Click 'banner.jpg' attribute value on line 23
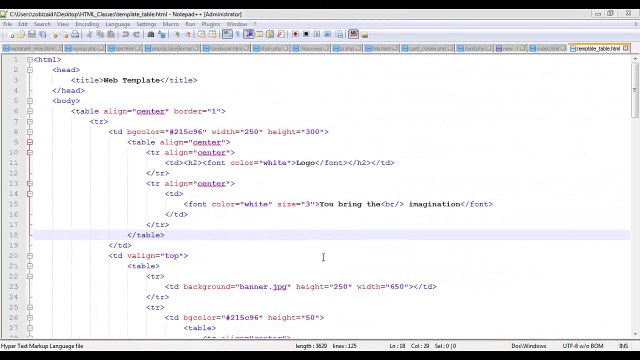This screenshot has height=360, width=640. coord(263,287)
